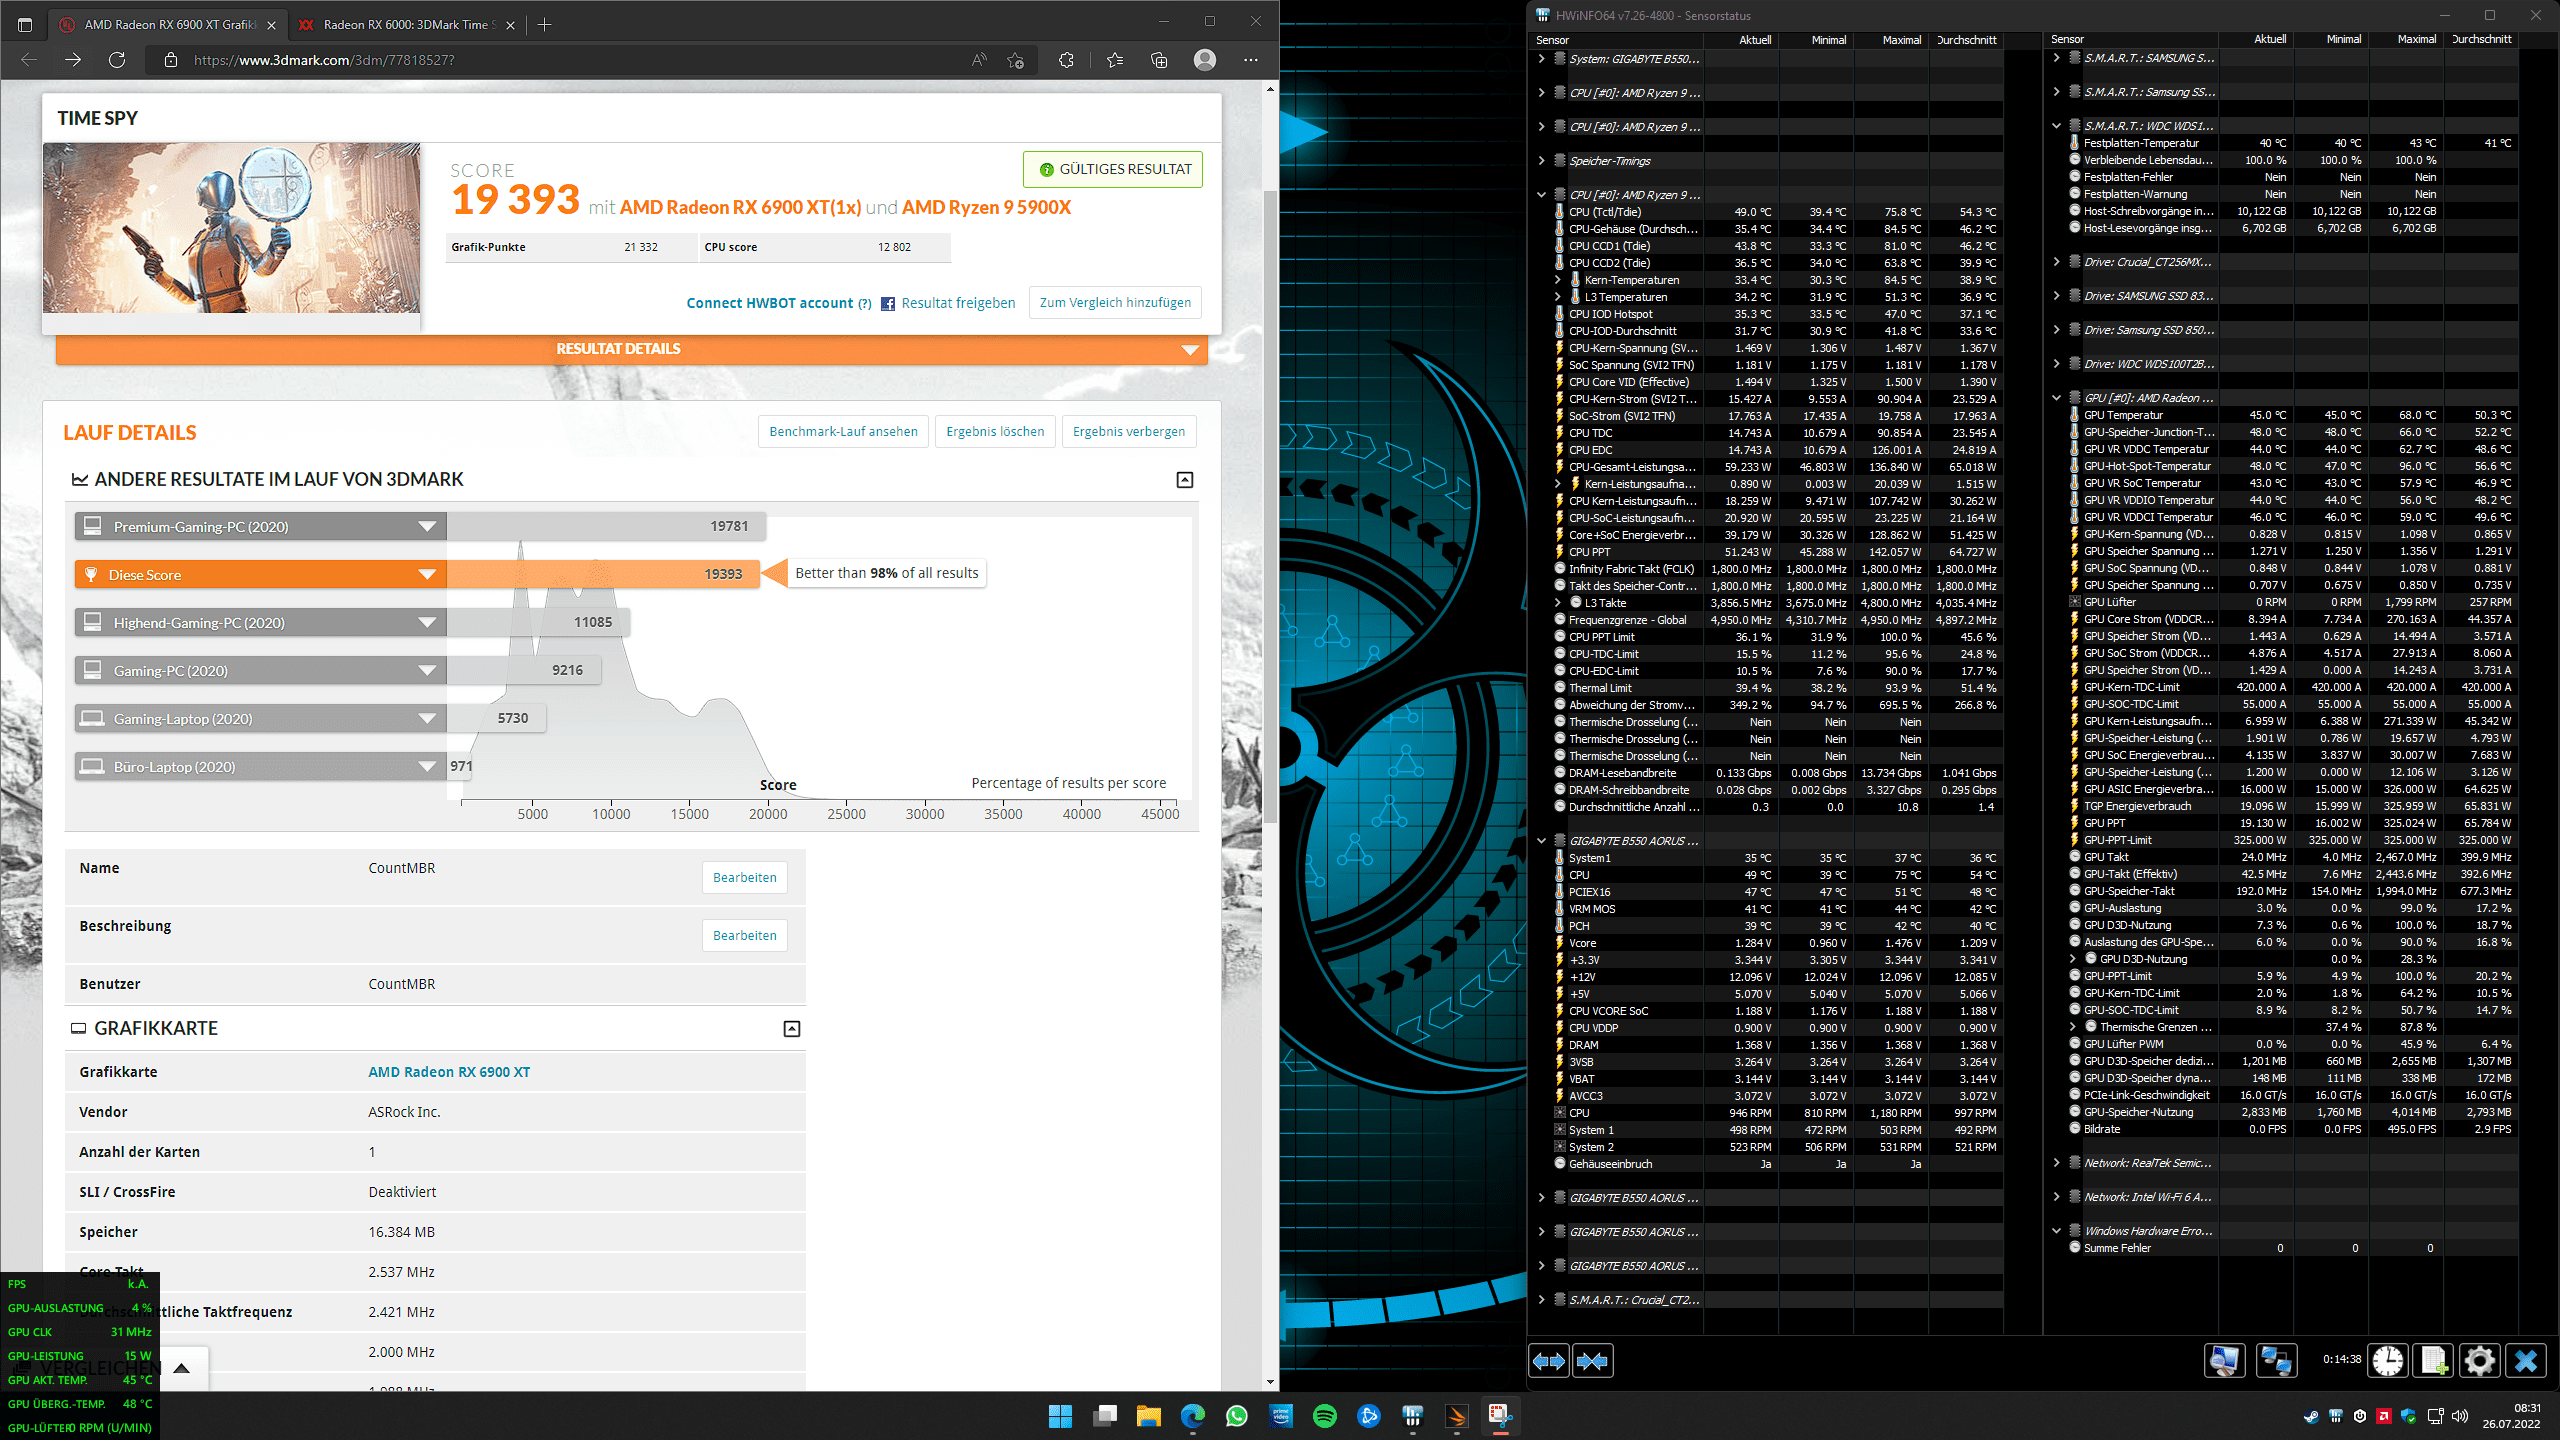
Task: Collapse S.M.A.R.T.: WDC WDS1 group
Action: (x=2056, y=126)
